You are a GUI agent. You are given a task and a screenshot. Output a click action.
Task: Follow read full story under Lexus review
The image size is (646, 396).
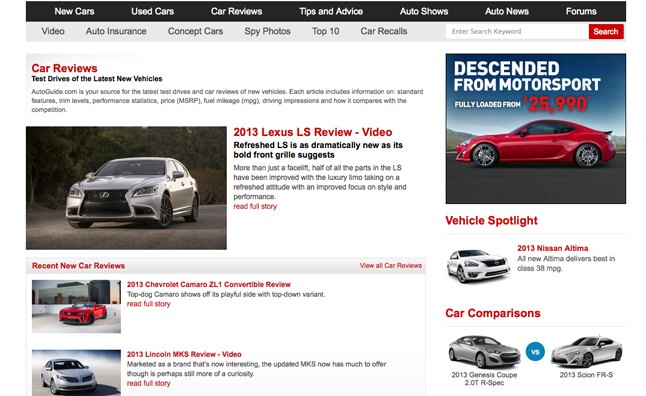(255, 206)
